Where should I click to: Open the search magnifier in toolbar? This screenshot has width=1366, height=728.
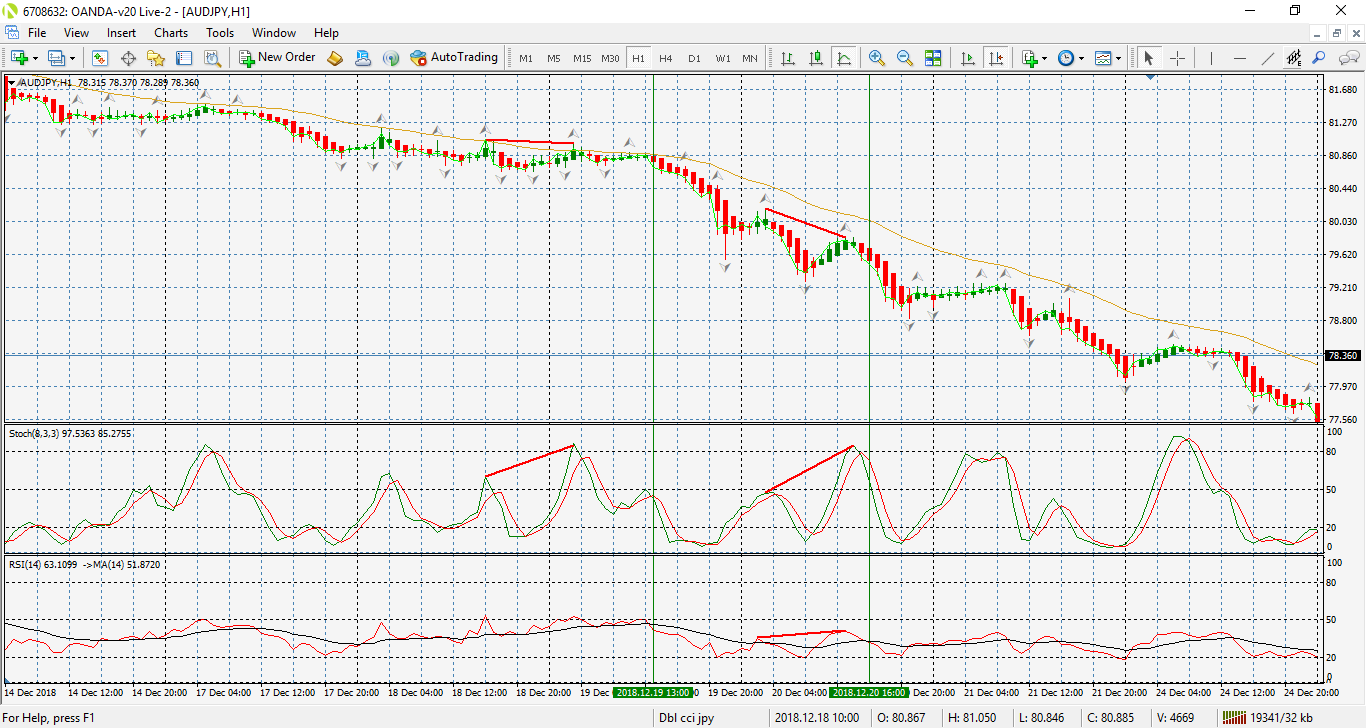click(x=1319, y=58)
